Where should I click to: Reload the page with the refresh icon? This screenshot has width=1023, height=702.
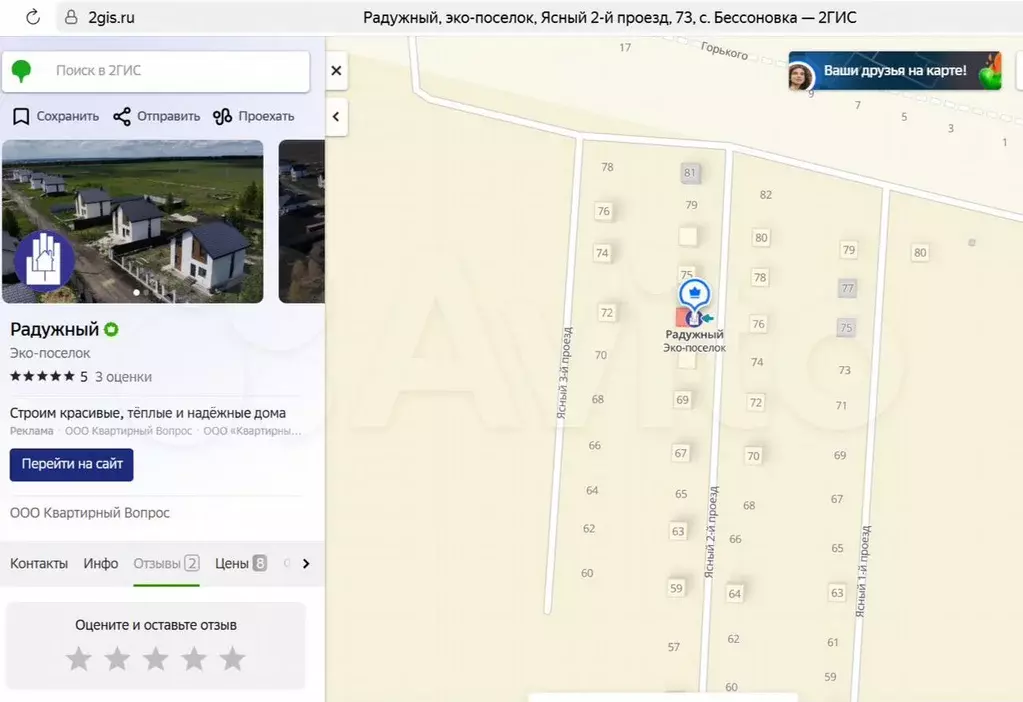[x=33, y=18]
